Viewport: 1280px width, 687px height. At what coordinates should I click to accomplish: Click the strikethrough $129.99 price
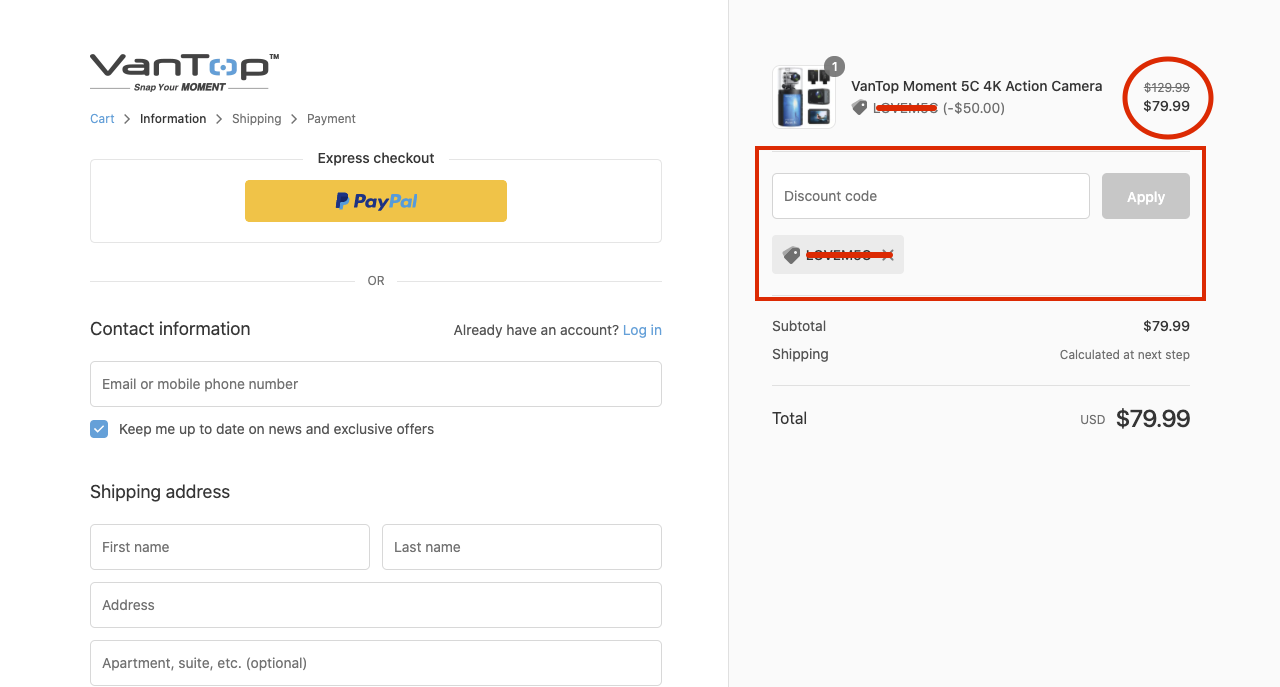pos(1167,88)
